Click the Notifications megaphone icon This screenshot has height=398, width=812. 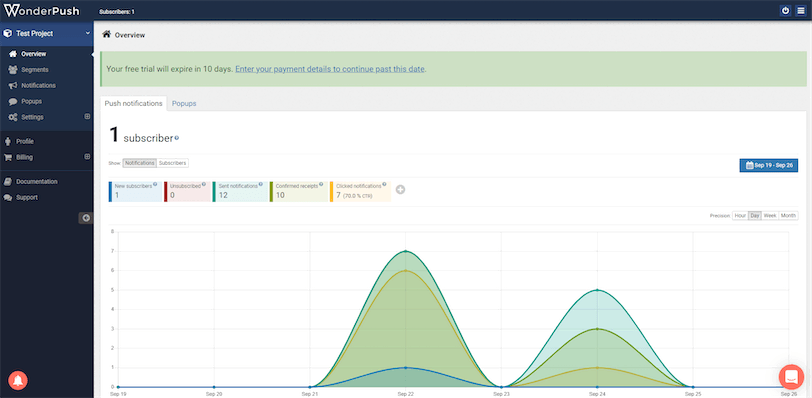coord(13,85)
